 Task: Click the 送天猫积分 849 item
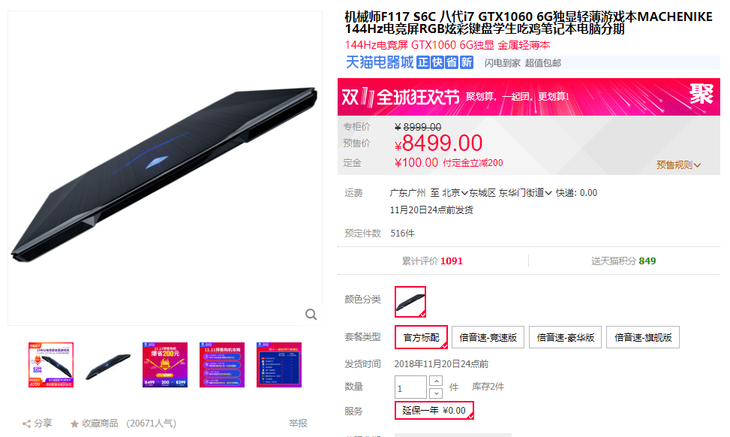click(624, 261)
